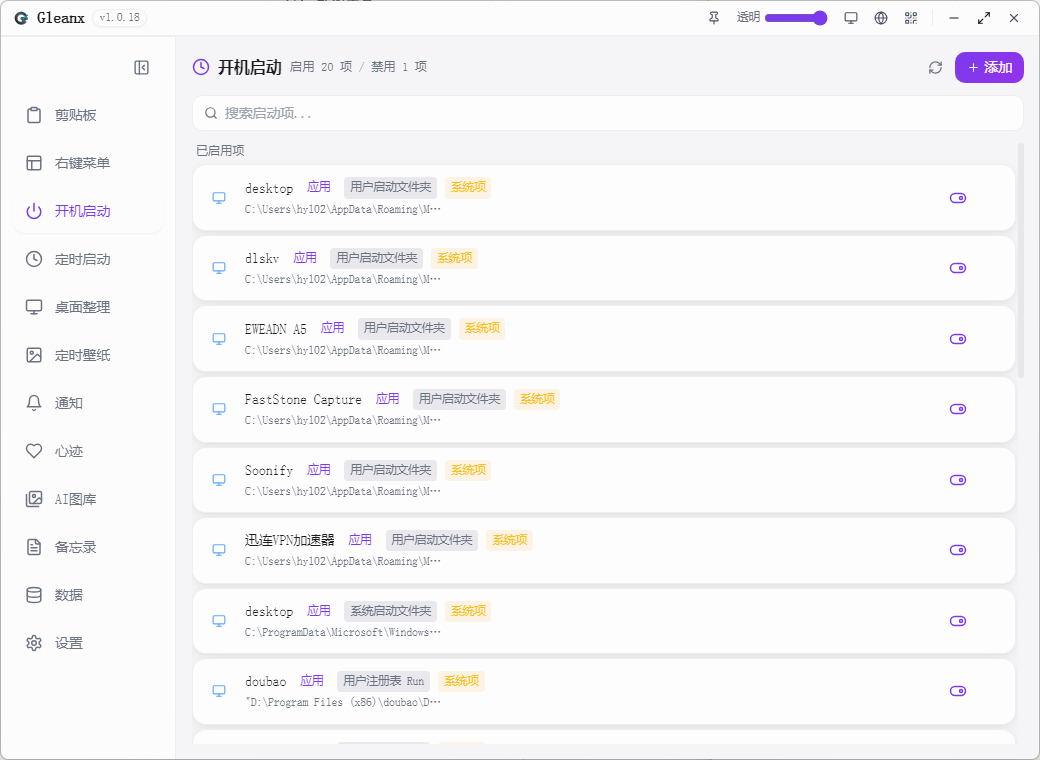This screenshot has height=760, width=1040.
Task: Click the Gleanx logo icon
Action: click(x=21, y=18)
